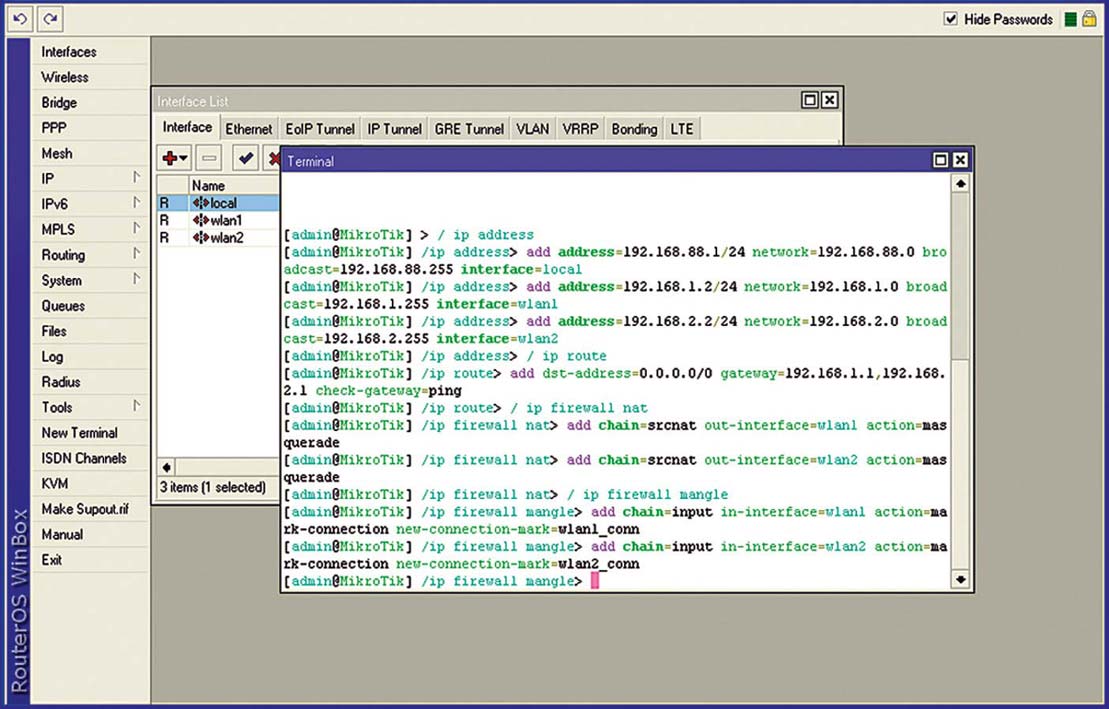1109x709 pixels.
Task: Open the Wireless menu item
Action: [90, 77]
